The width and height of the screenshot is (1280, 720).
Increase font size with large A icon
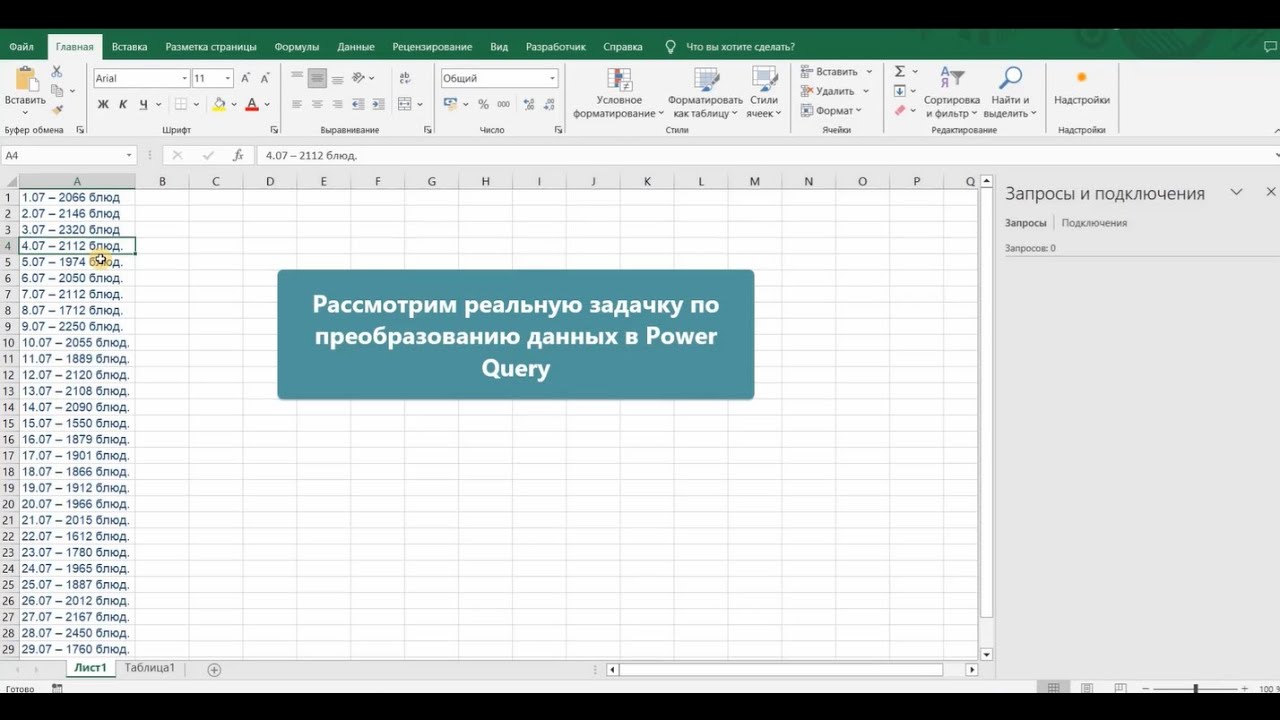point(246,78)
